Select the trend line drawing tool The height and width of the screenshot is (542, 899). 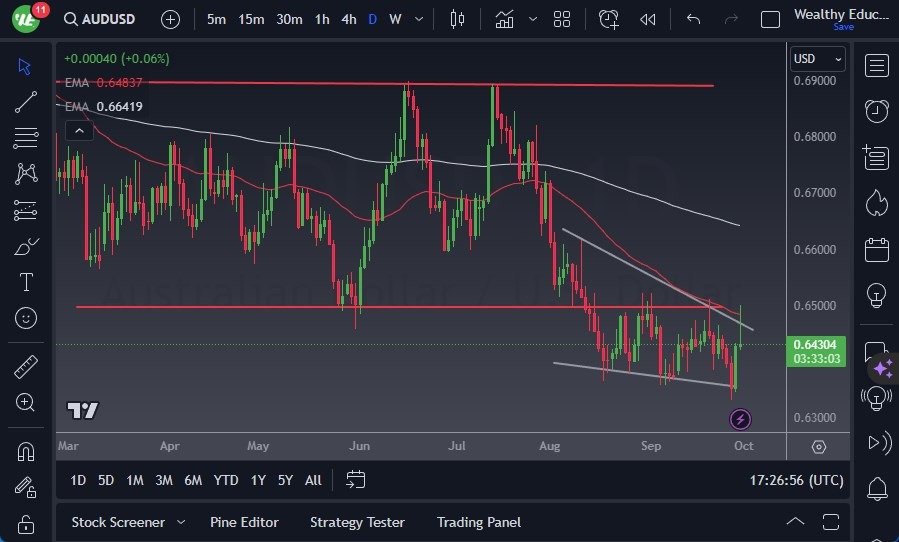pos(26,101)
